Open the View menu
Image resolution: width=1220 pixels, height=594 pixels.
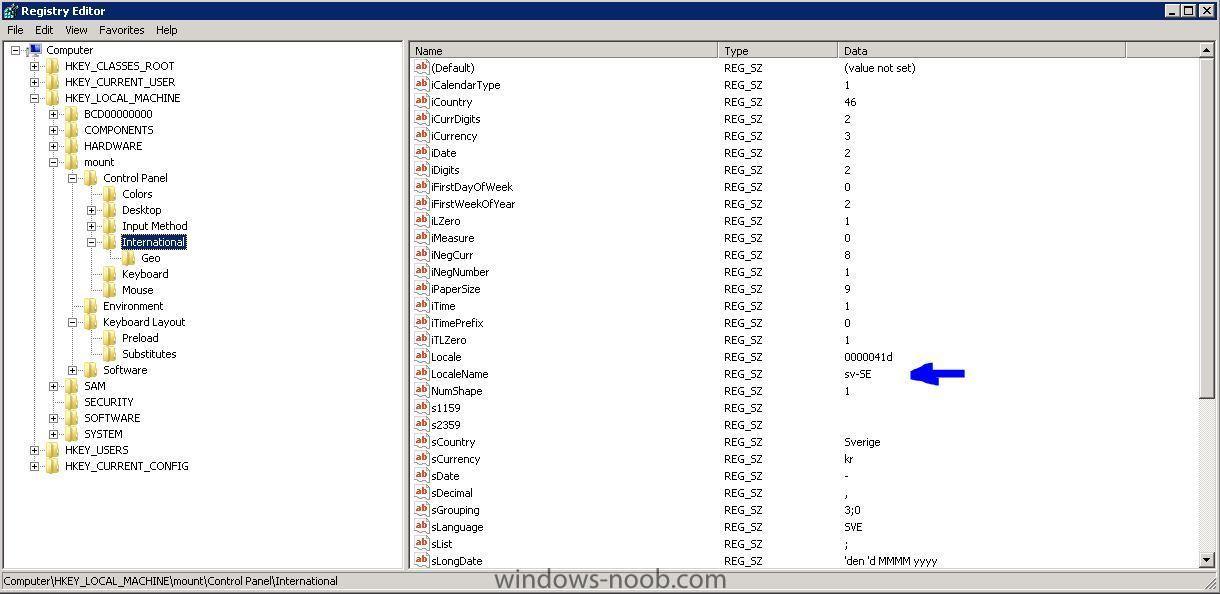coord(76,30)
